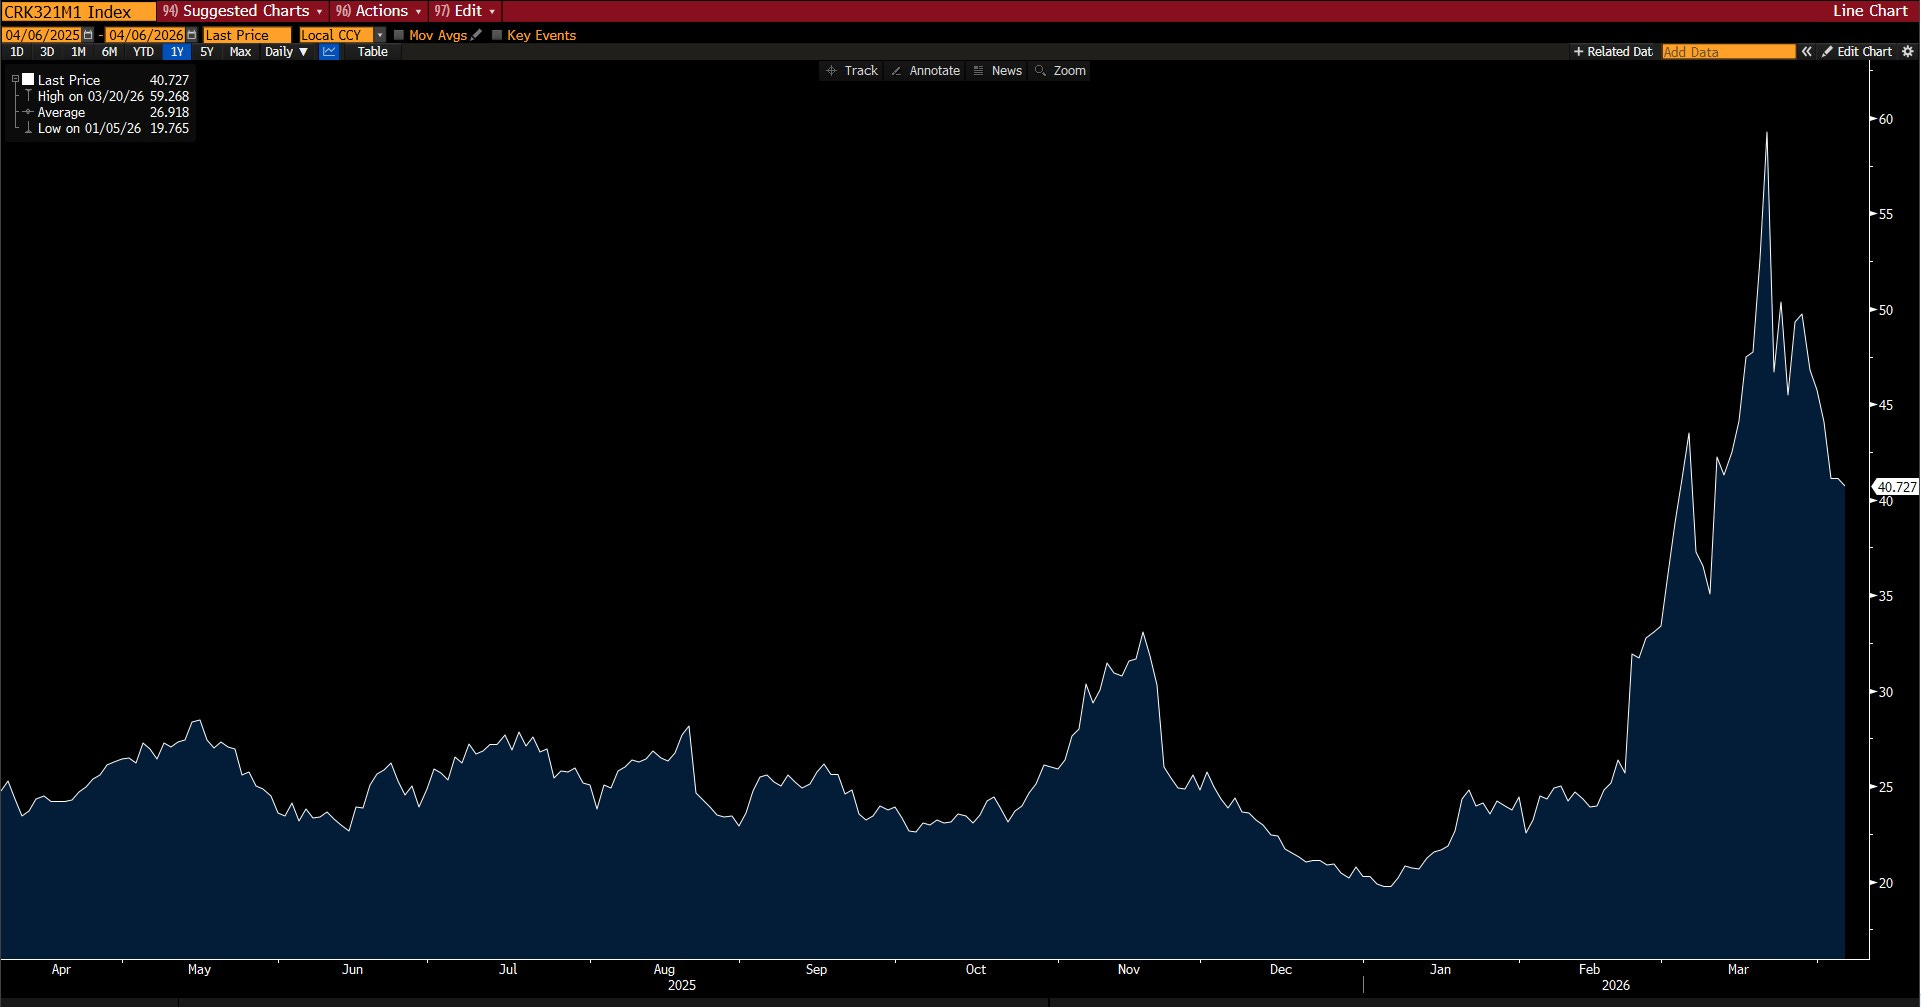Open the Local CCY currency dropdown

[x=380, y=35]
